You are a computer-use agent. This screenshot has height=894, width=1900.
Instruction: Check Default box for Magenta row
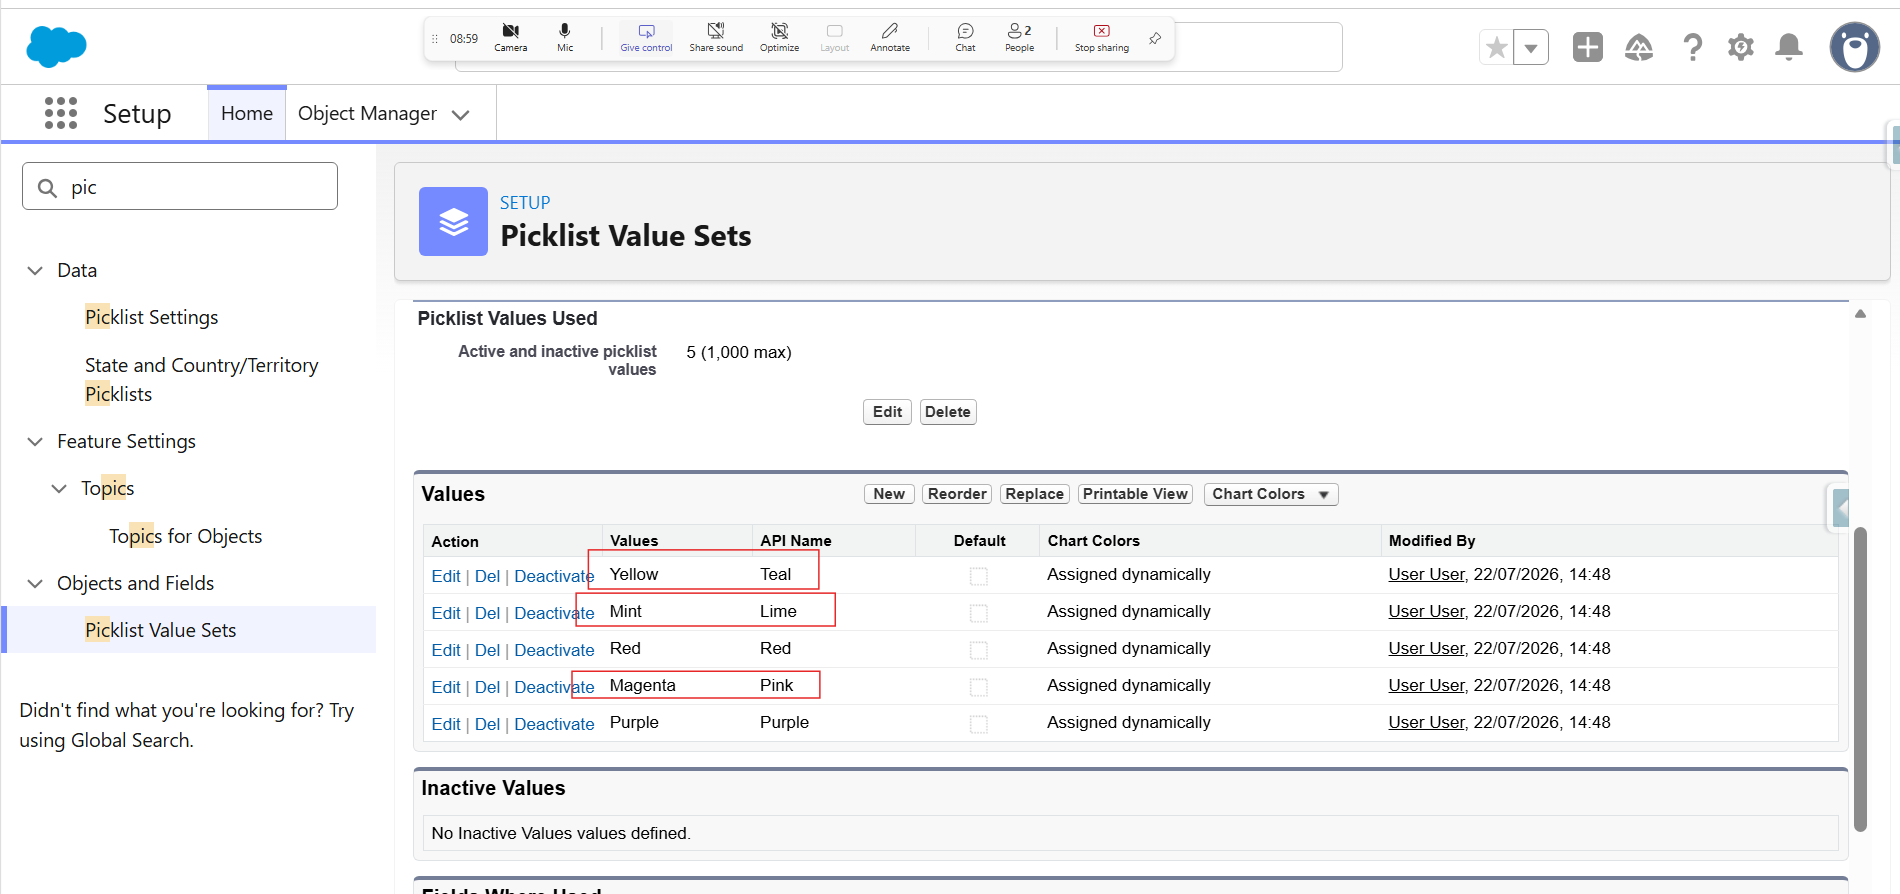pyautogui.click(x=979, y=687)
